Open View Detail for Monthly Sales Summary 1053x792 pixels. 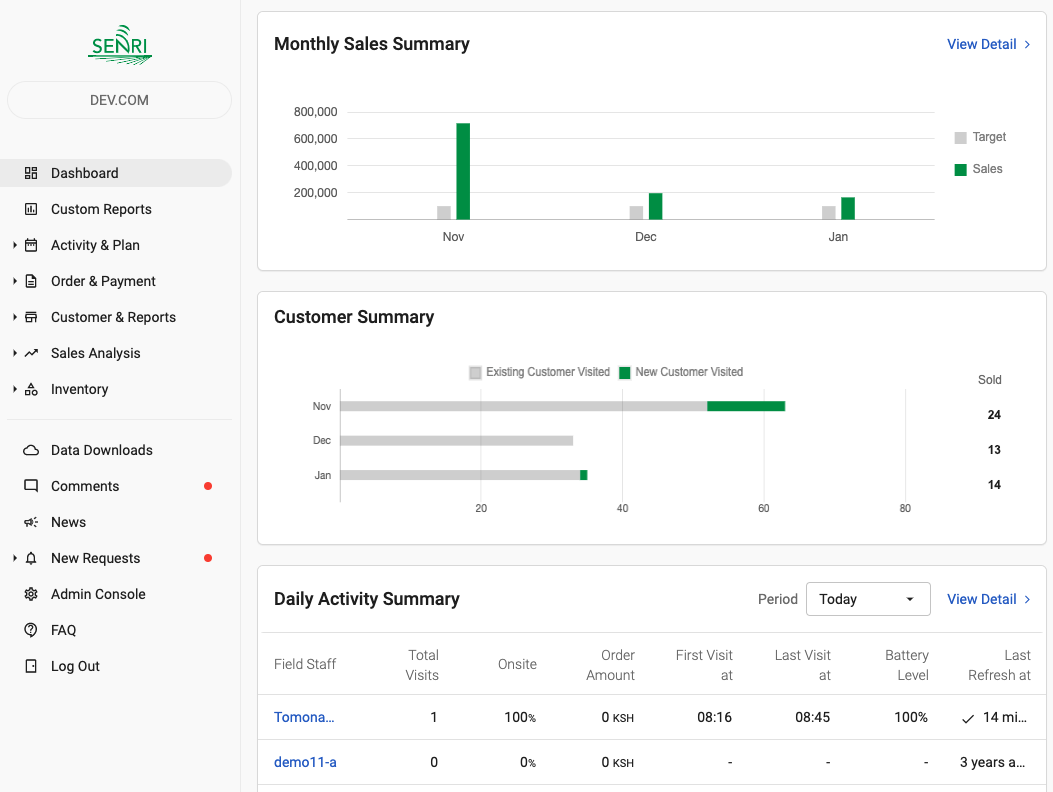[988, 44]
